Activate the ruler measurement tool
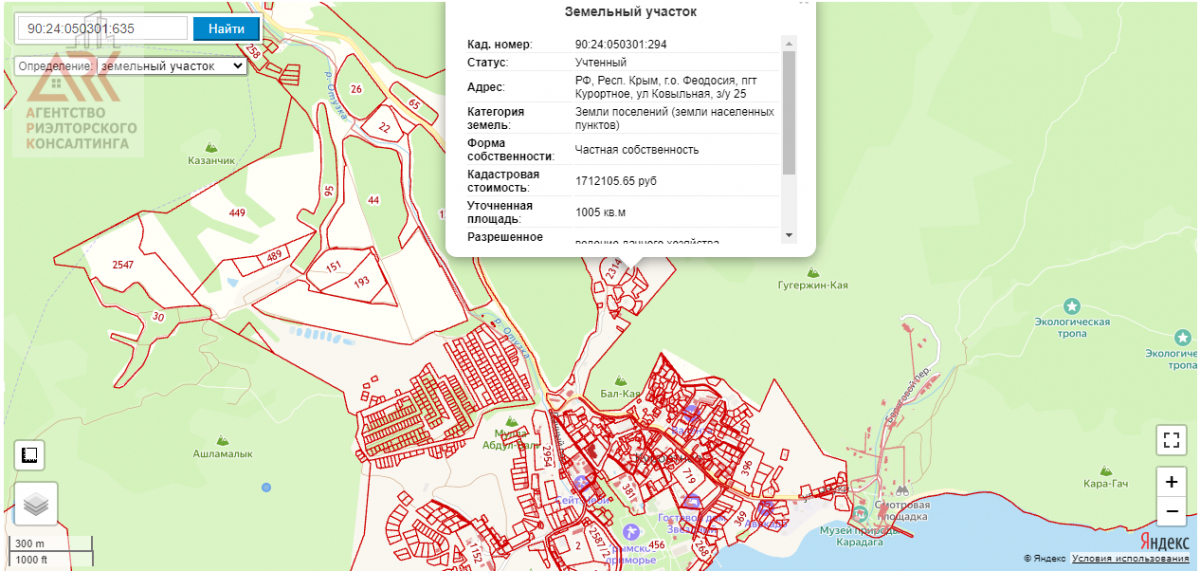The image size is (1200, 571). 29,455
